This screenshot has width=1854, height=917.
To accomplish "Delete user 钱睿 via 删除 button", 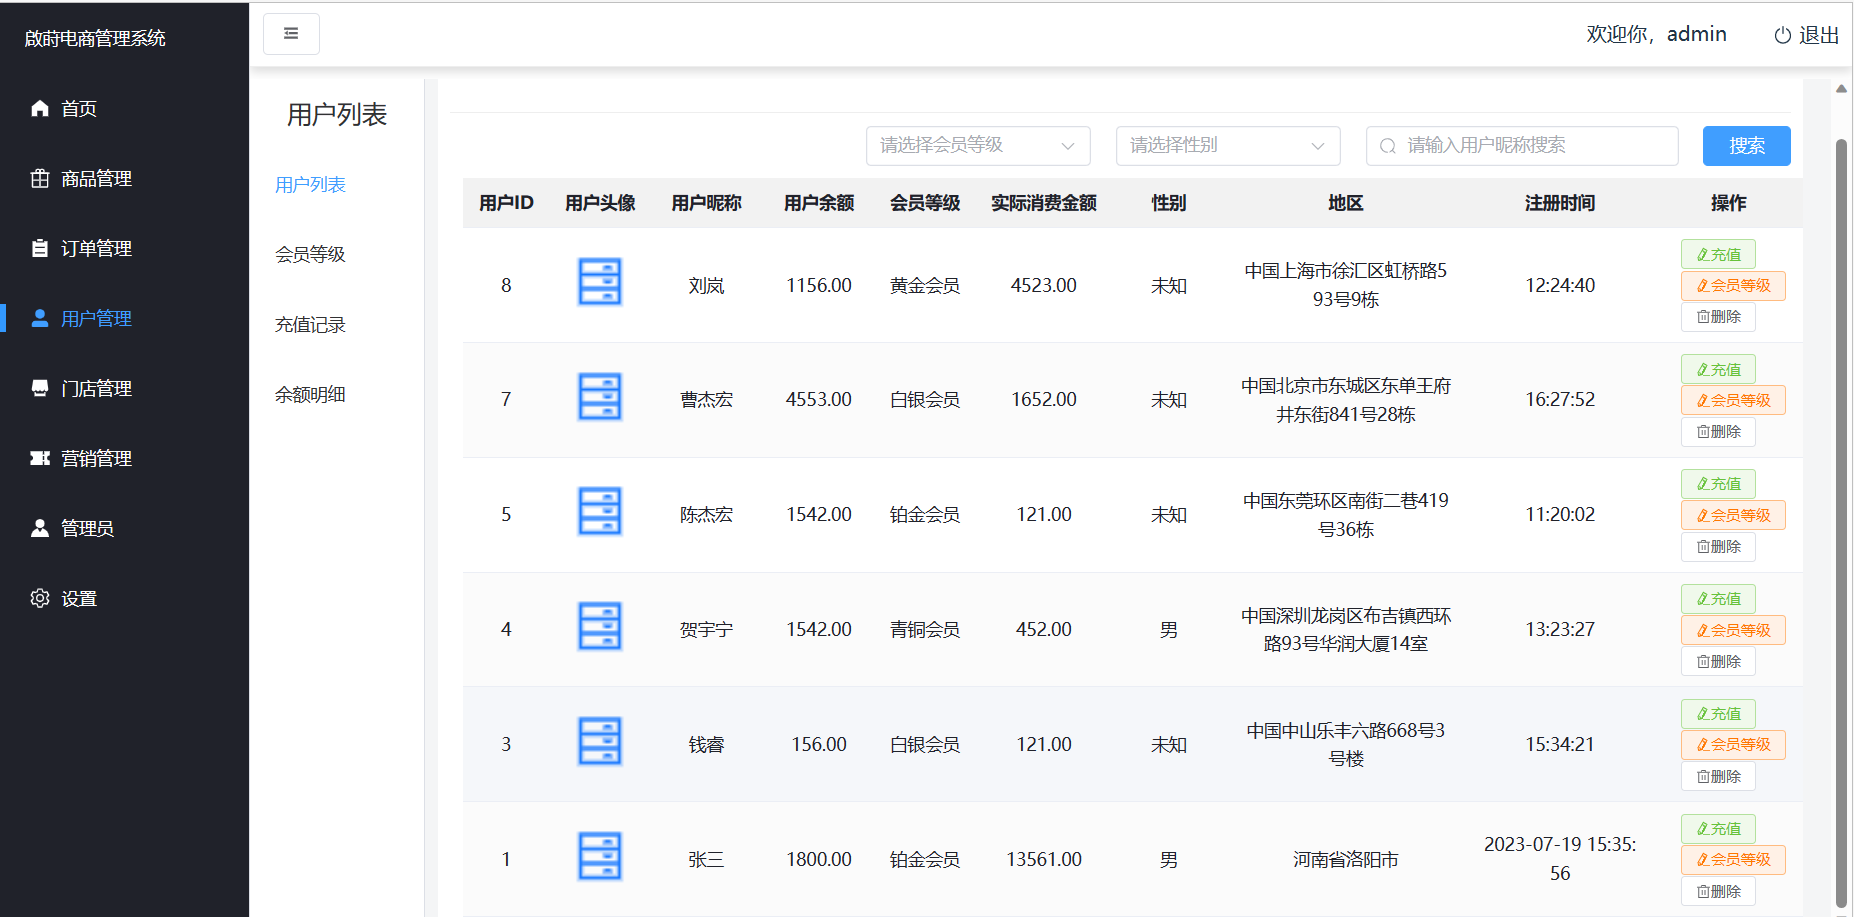I will click(1718, 777).
